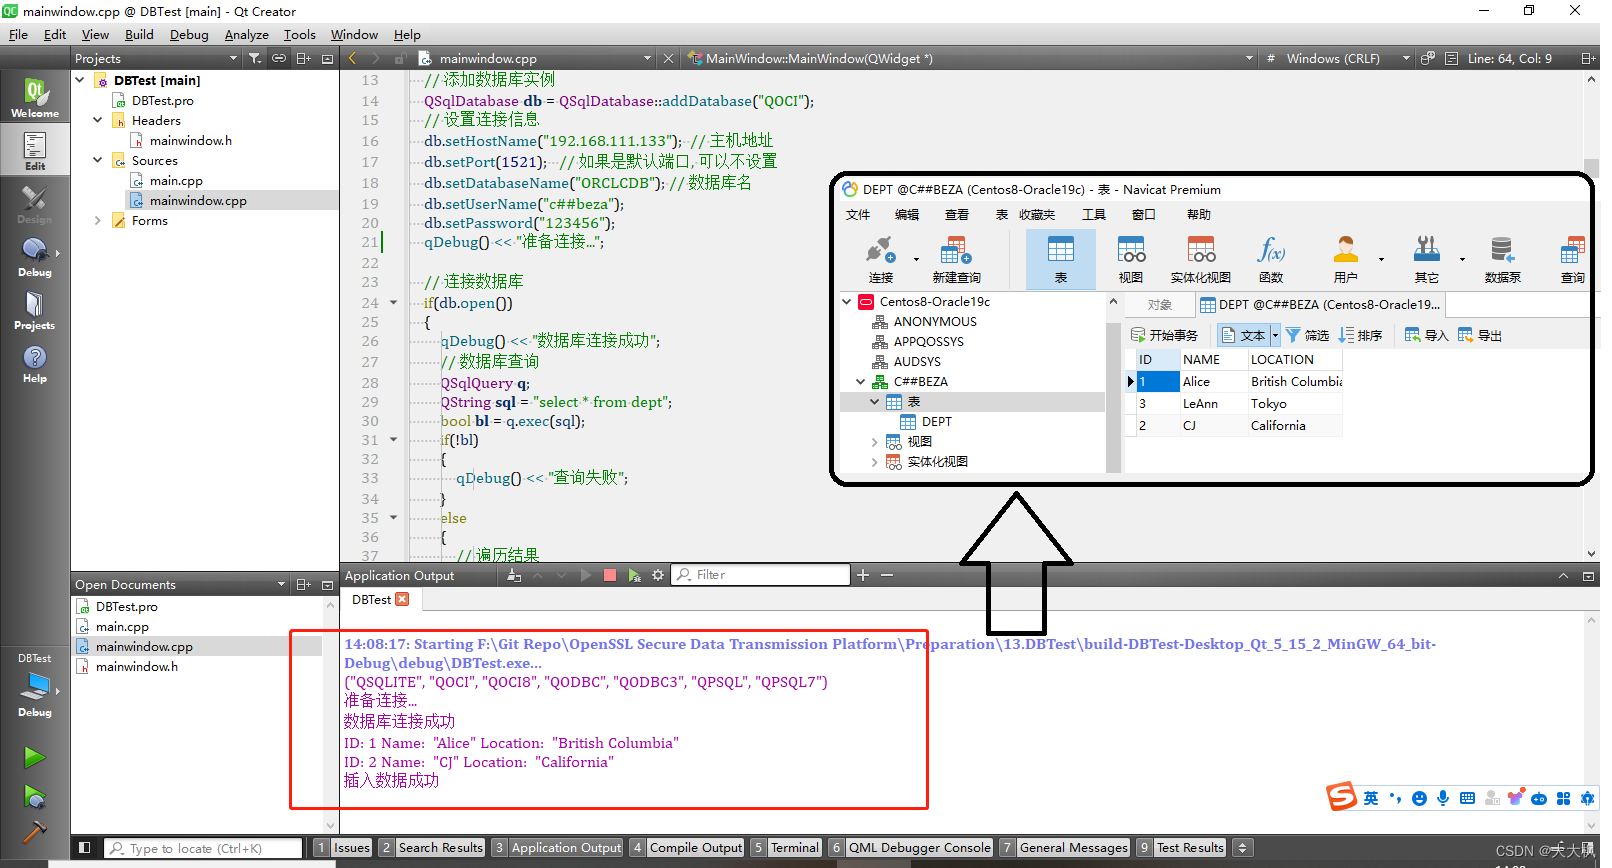Open Terminal pane button
The image size is (1612, 868).
786,848
